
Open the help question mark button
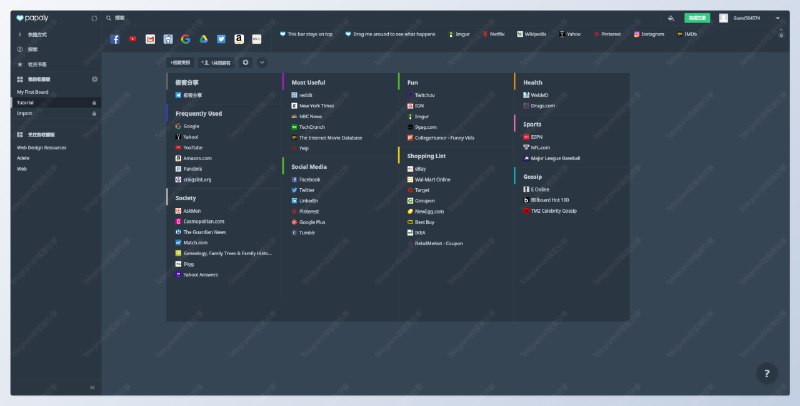pyautogui.click(x=766, y=373)
